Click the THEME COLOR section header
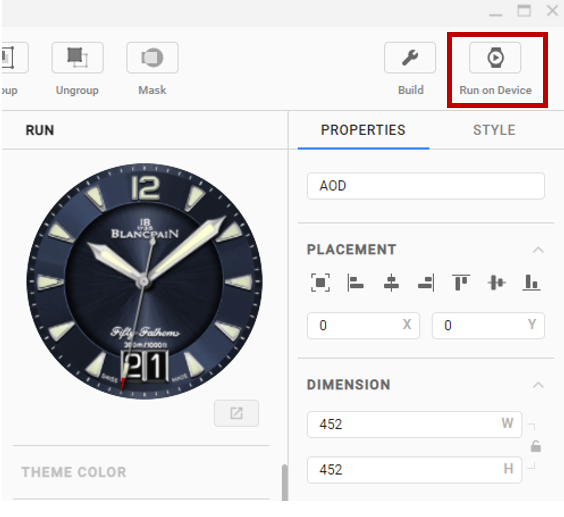This screenshot has height=517, width=564. [x=74, y=472]
